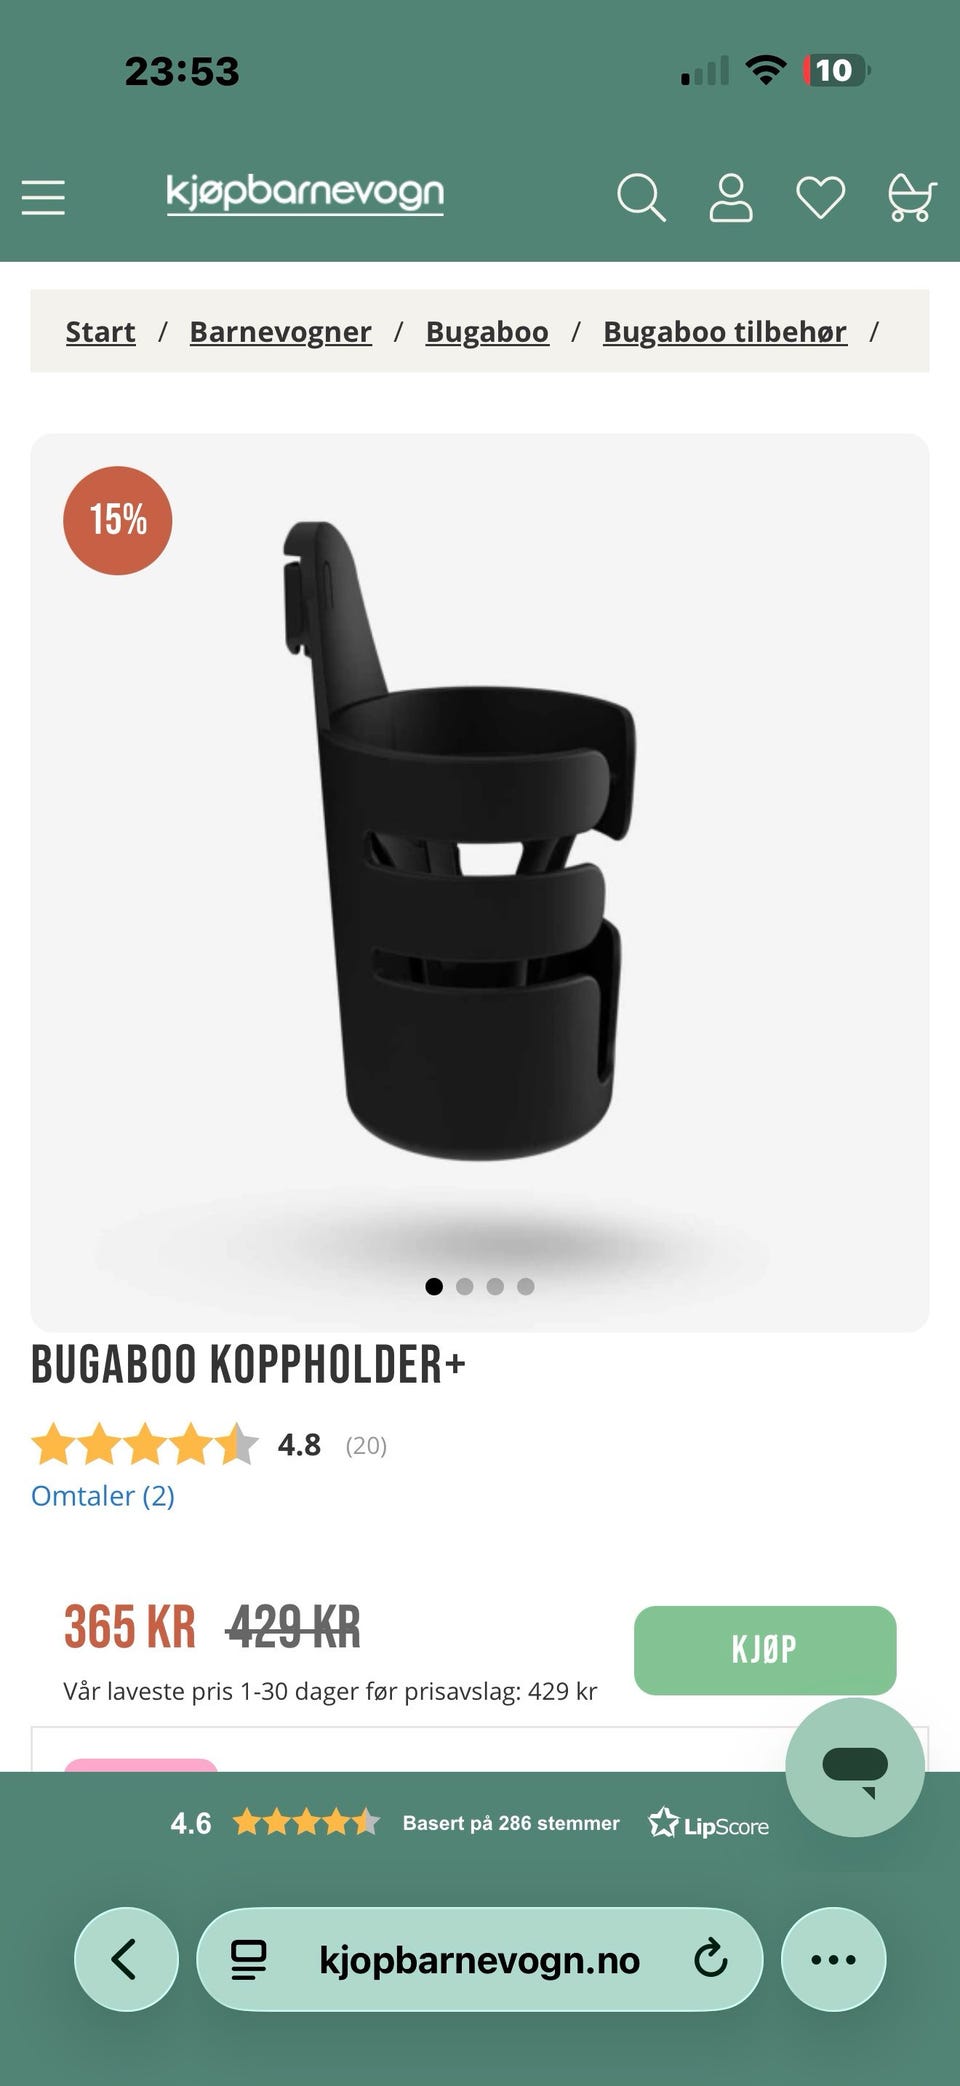Open the live chat bubble
Image resolution: width=960 pixels, height=2086 pixels.
855,1766
